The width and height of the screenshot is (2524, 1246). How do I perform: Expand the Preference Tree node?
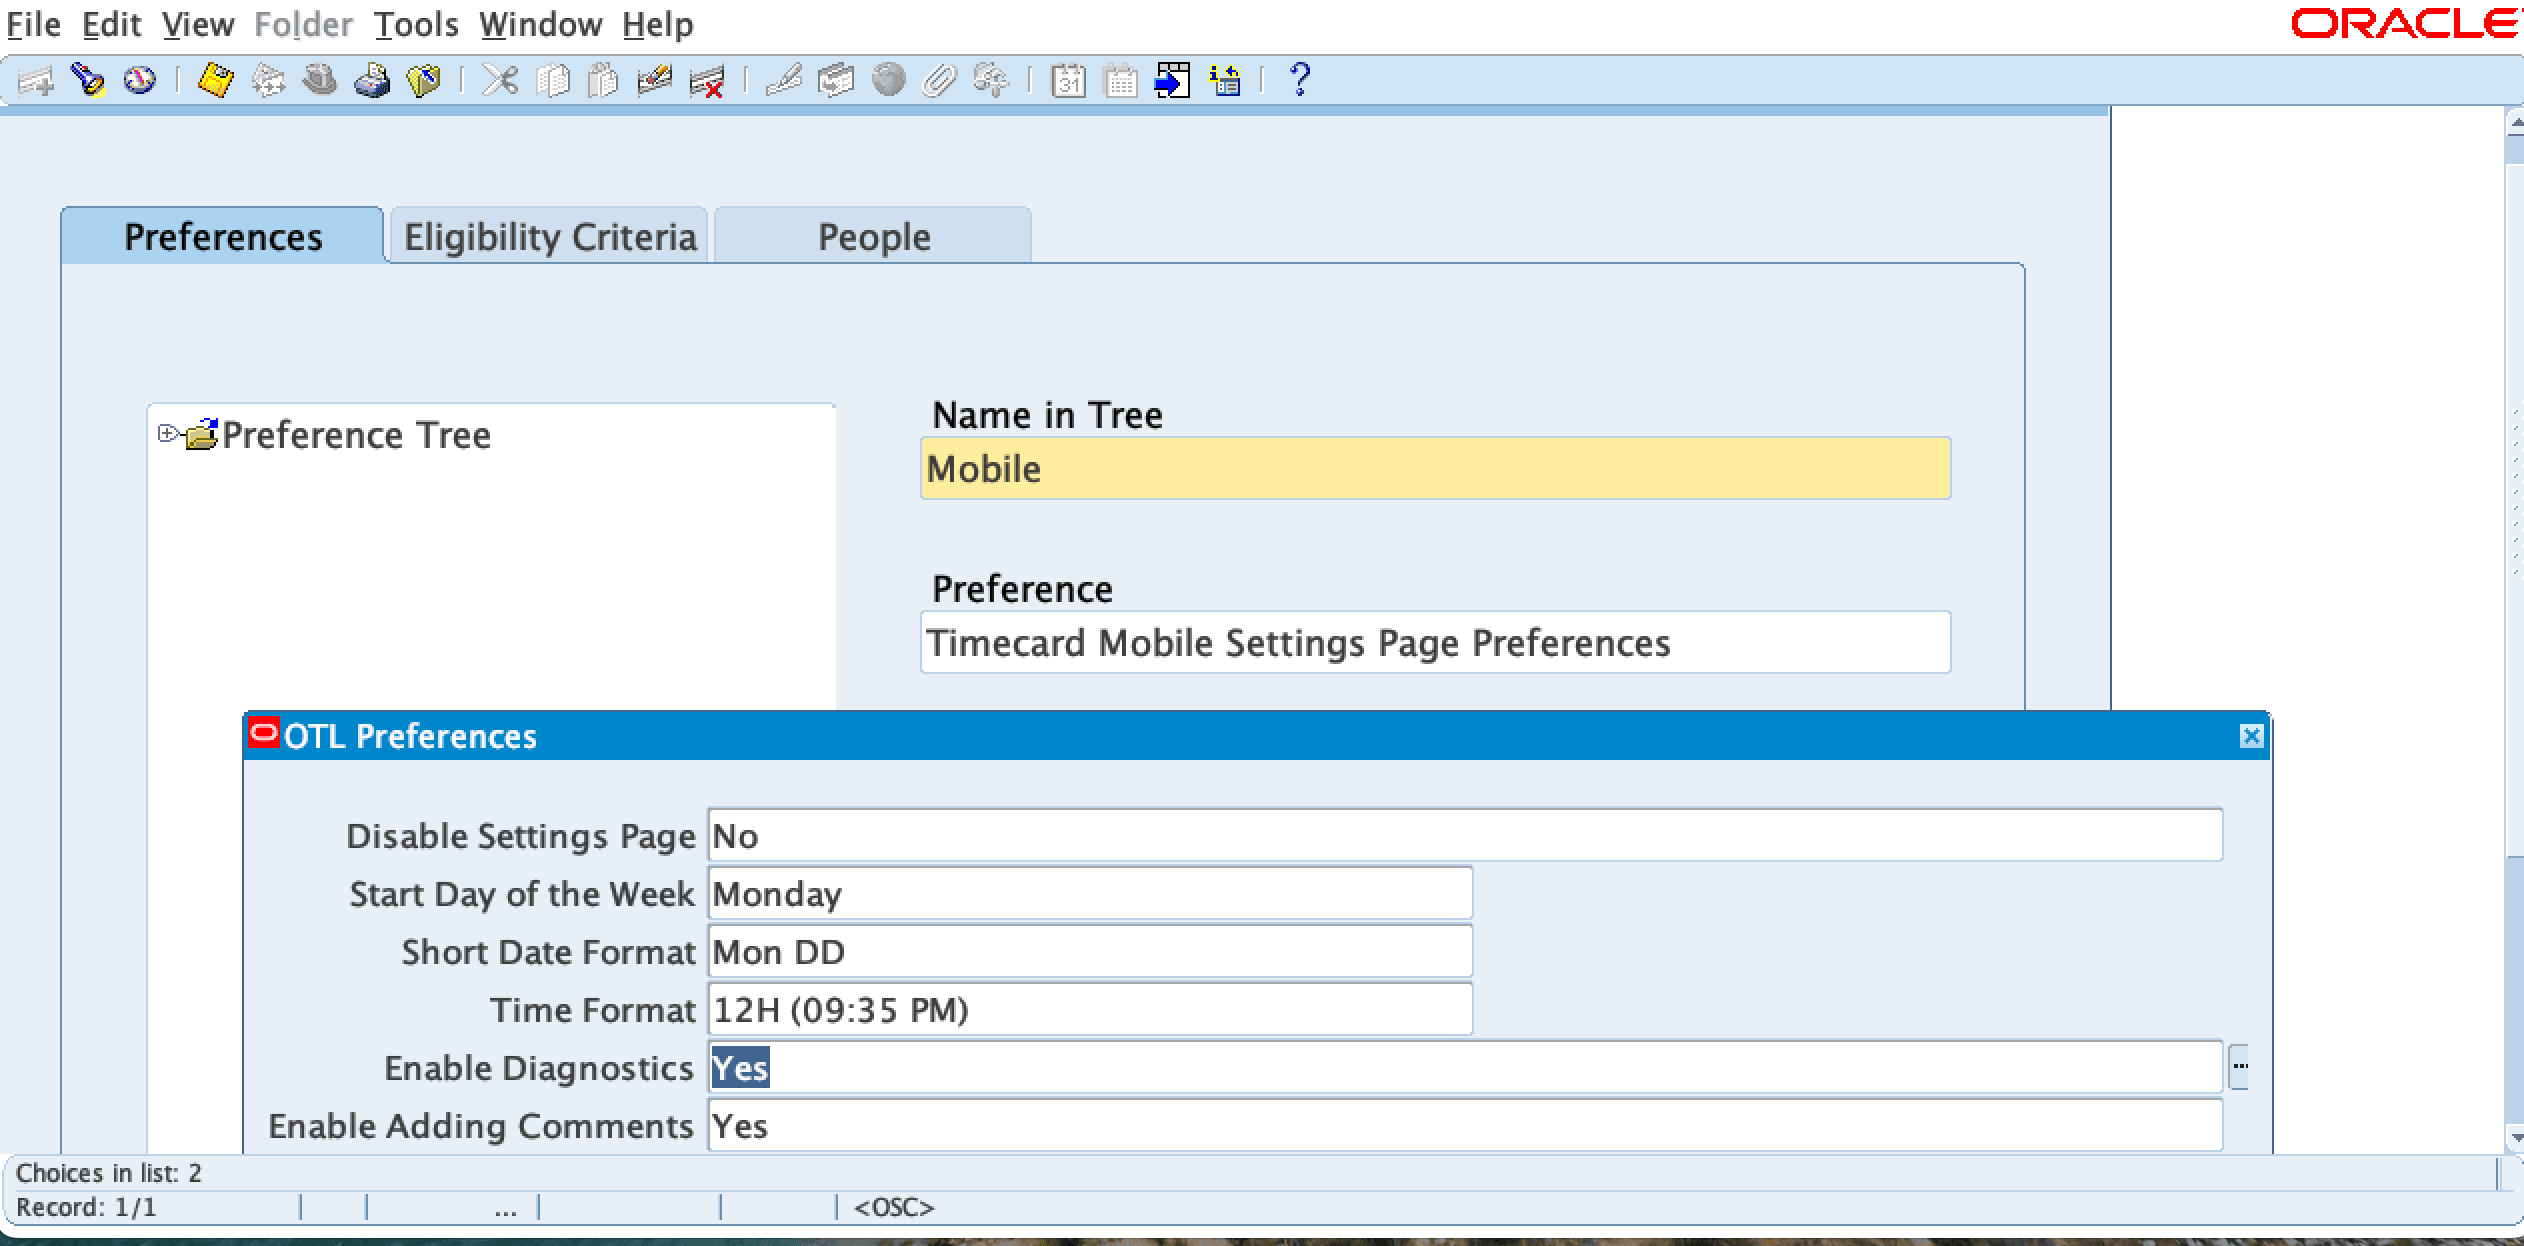click(168, 433)
